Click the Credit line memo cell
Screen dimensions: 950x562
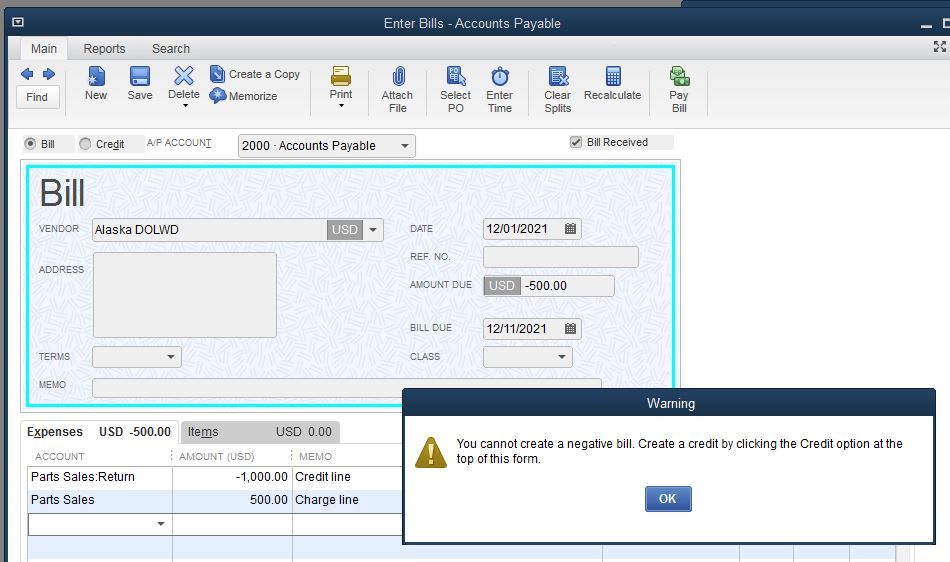(x=348, y=477)
